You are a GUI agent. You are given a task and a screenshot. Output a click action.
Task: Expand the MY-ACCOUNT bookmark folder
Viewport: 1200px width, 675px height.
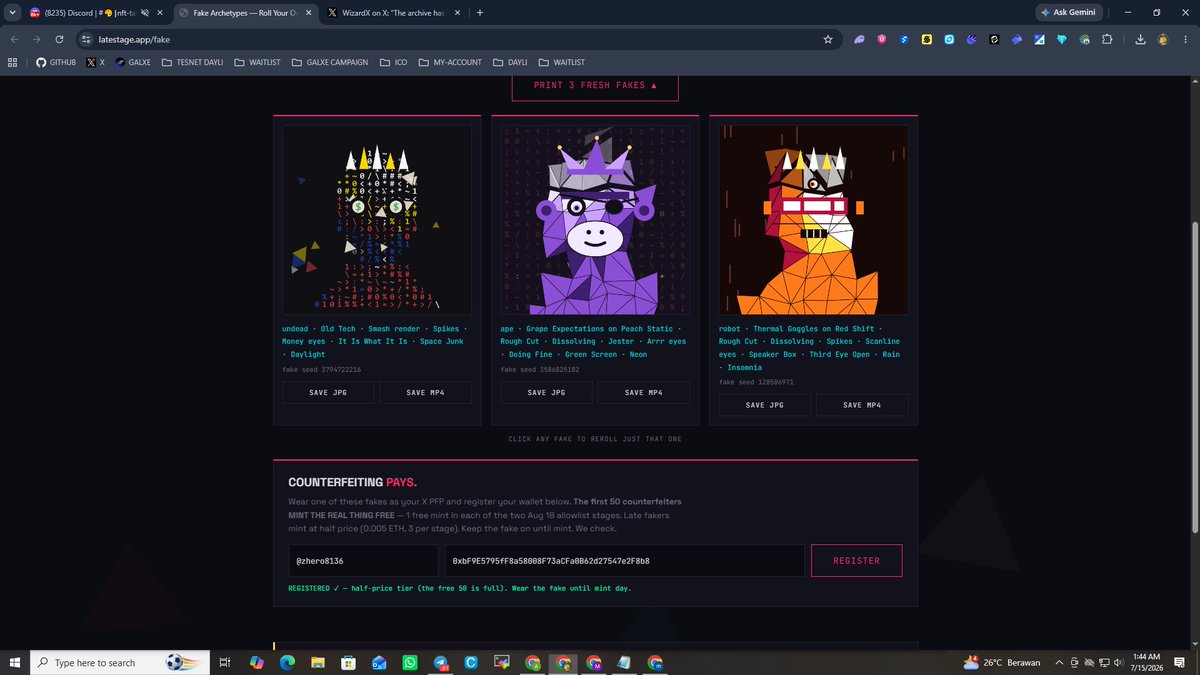click(x=450, y=61)
